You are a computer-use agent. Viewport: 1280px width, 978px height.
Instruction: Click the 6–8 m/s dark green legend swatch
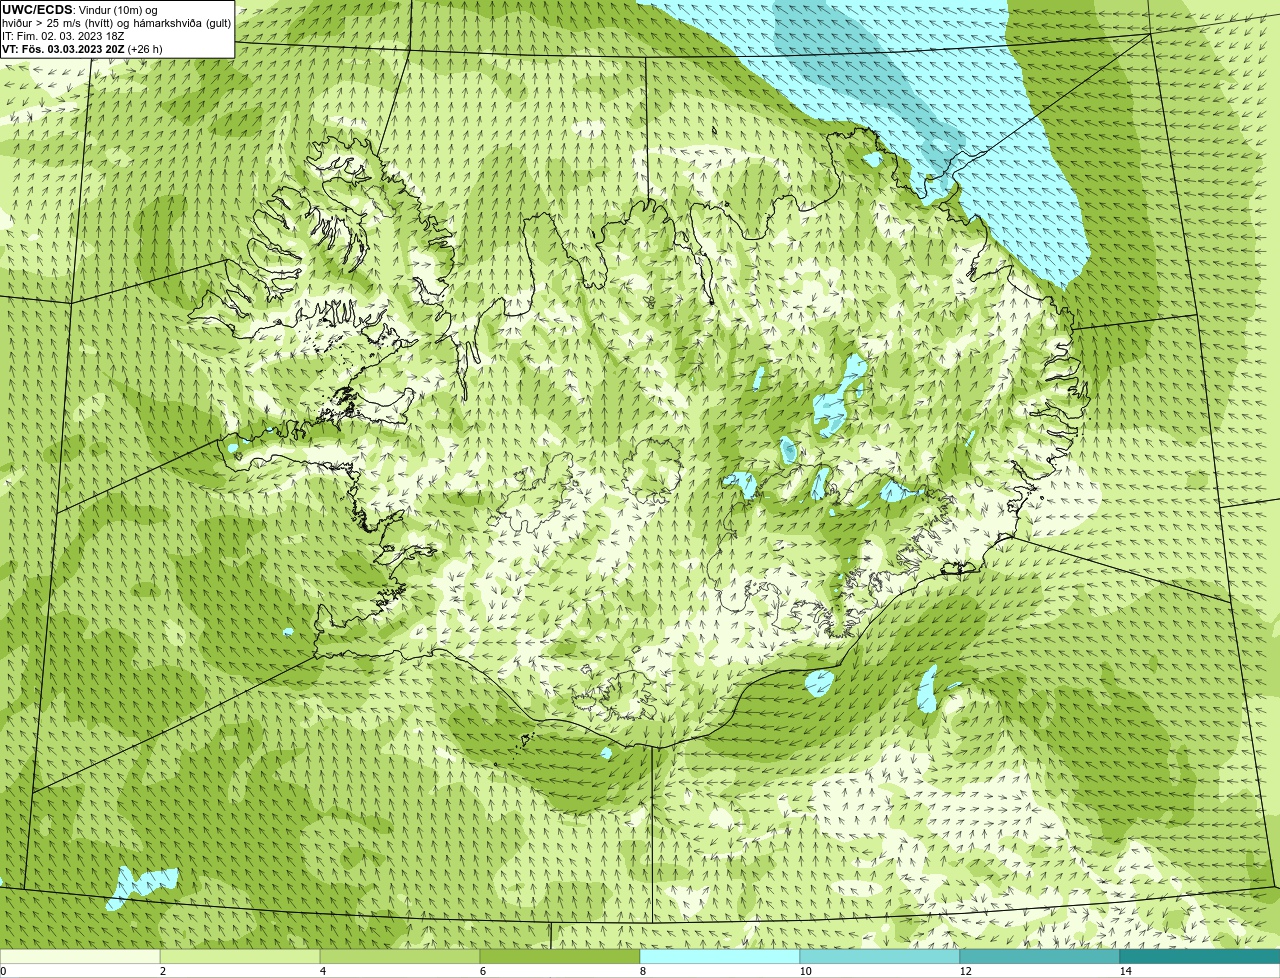[560, 956]
